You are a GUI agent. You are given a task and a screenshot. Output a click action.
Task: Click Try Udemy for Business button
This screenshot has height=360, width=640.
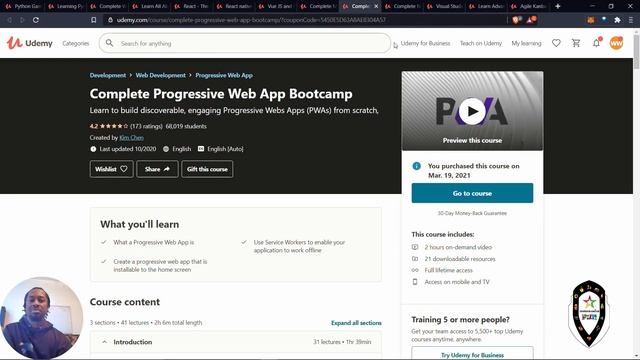[472, 354]
